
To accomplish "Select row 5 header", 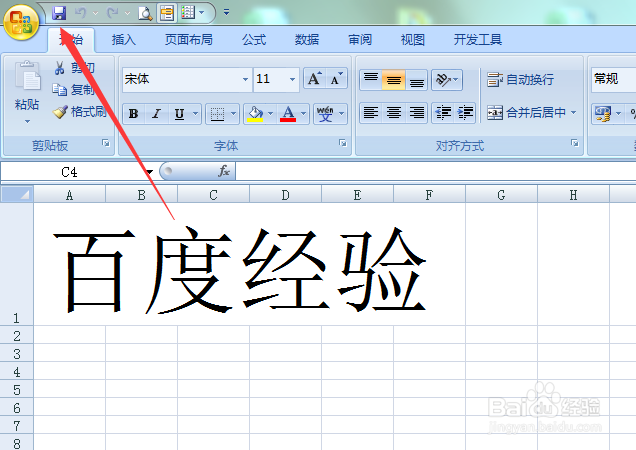I will [x=17, y=390].
